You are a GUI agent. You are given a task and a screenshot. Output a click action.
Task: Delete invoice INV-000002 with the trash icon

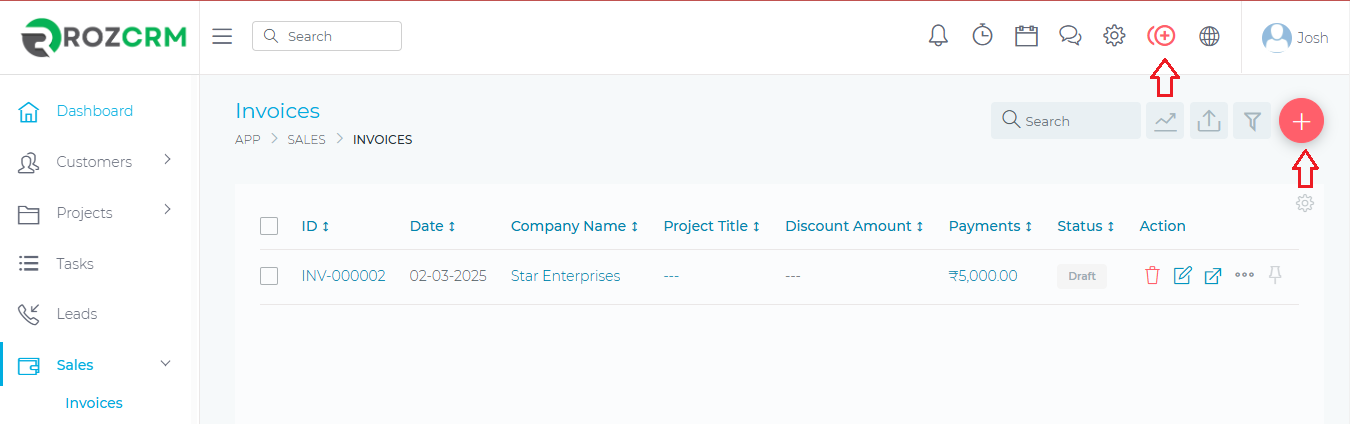click(x=1152, y=276)
